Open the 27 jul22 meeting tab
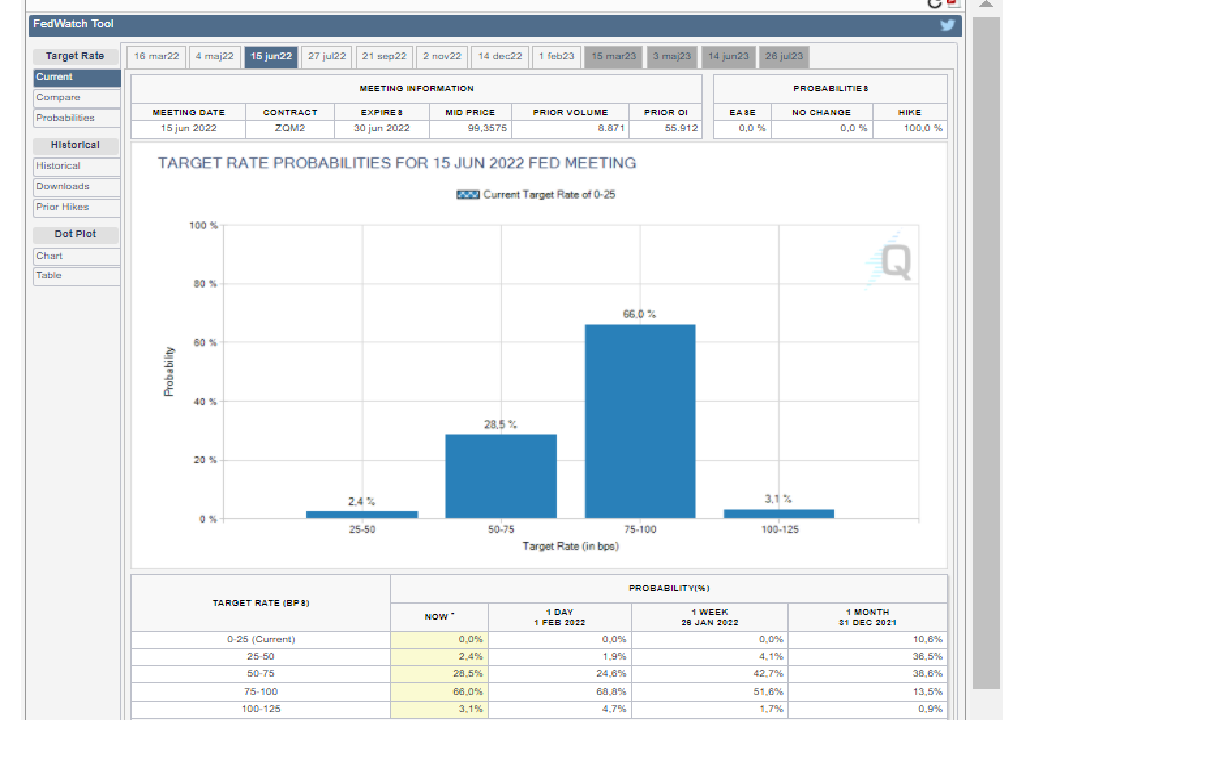The width and height of the screenshot is (1220, 760). 327,57
